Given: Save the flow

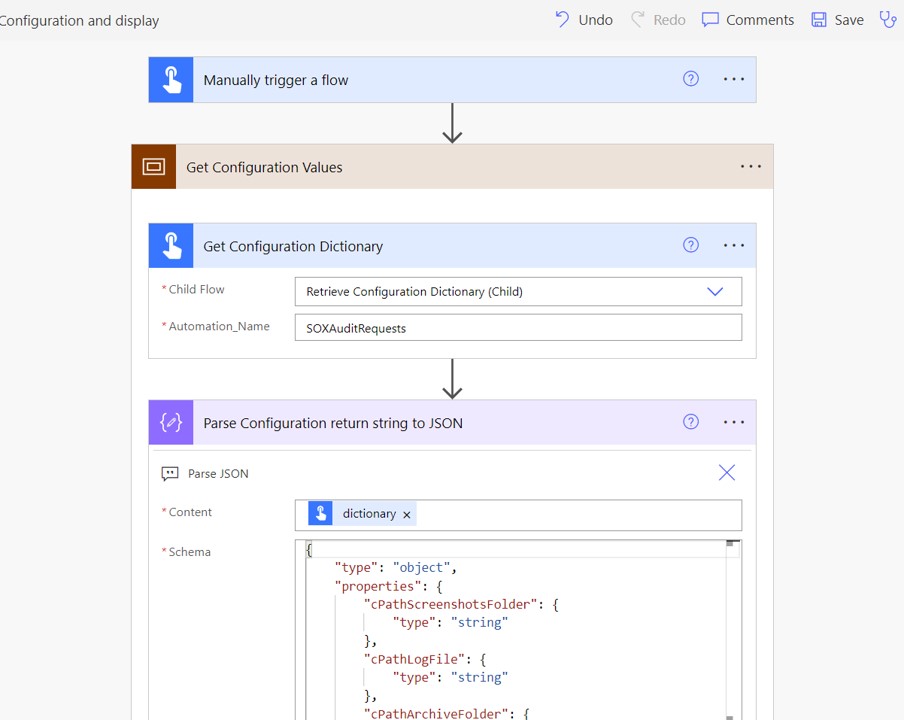Looking at the screenshot, I should click(838, 20).
